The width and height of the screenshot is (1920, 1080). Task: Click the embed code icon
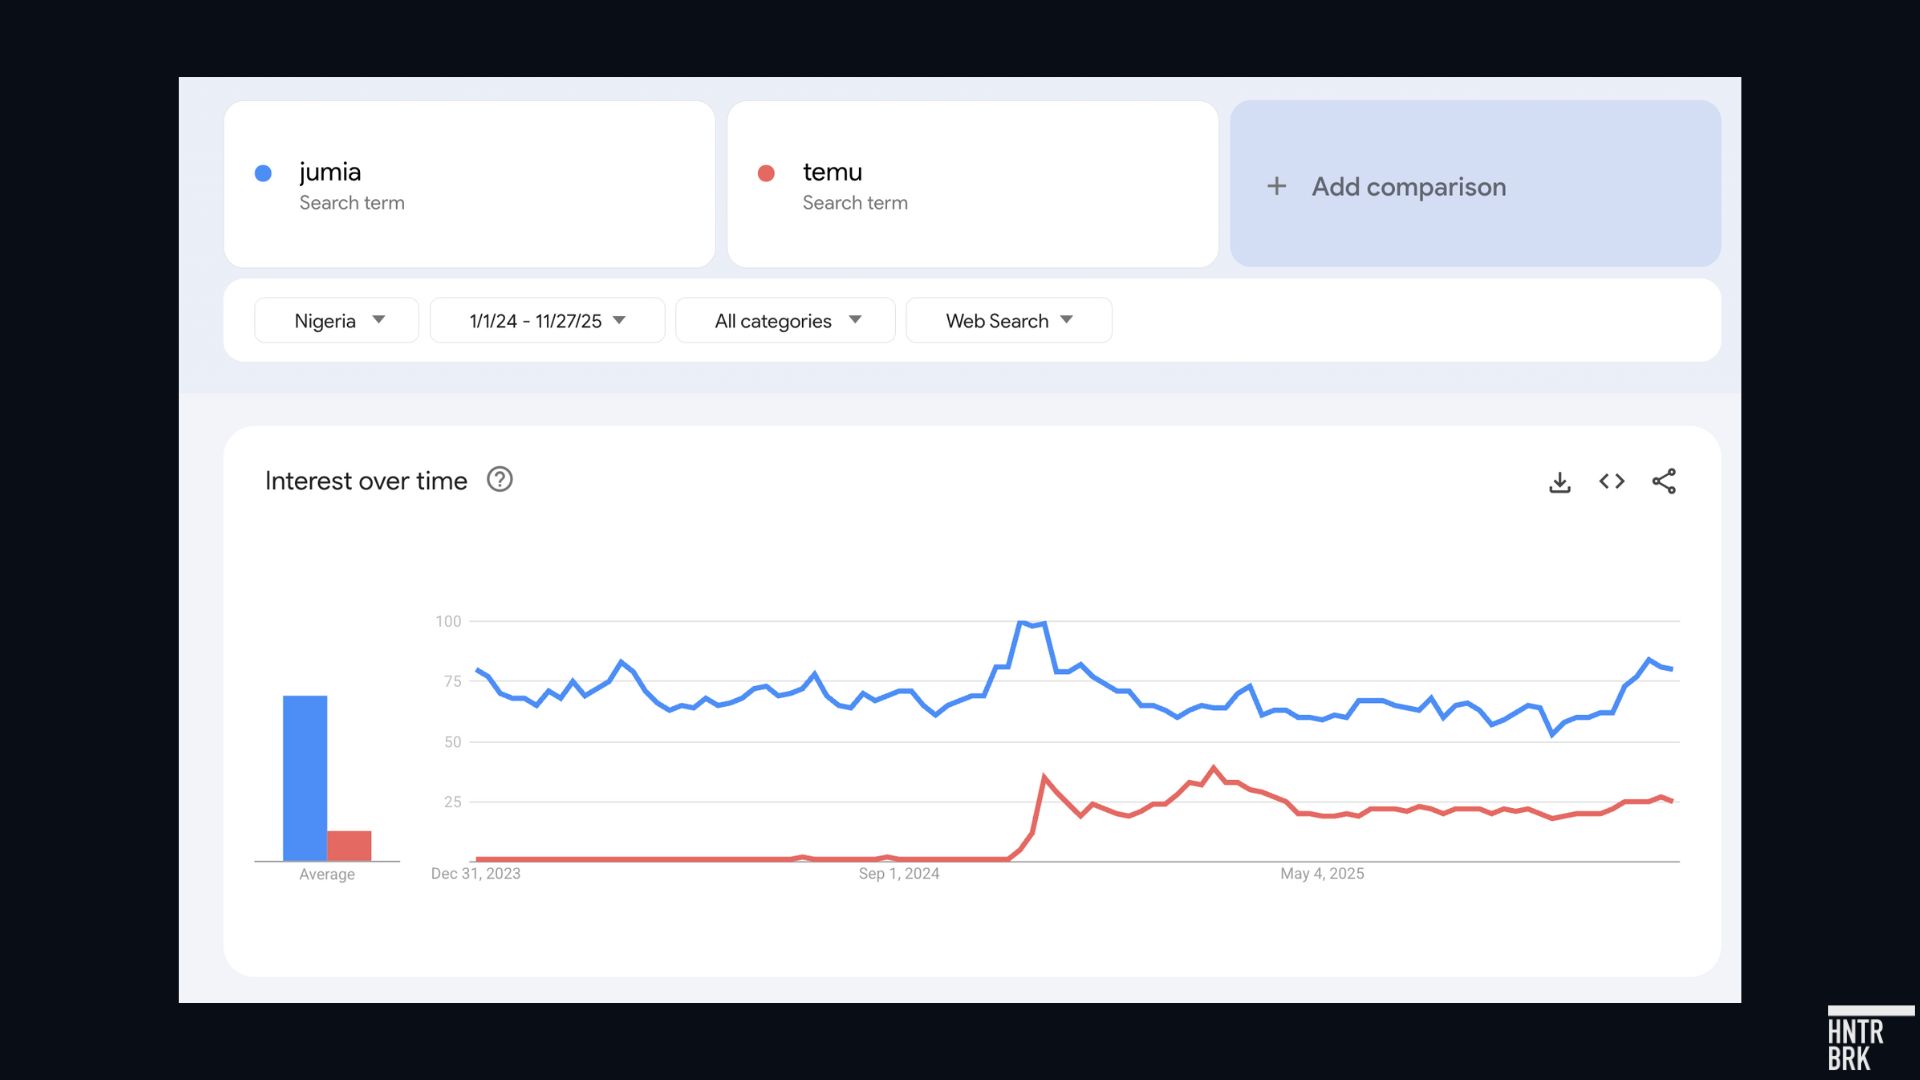(1611, 482)
